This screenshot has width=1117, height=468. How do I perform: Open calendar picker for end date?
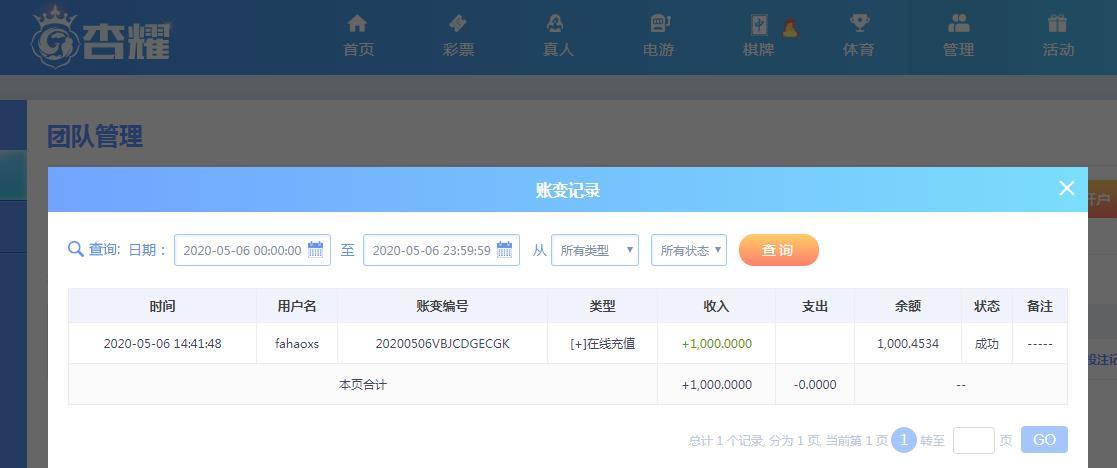tap(504, 250)
